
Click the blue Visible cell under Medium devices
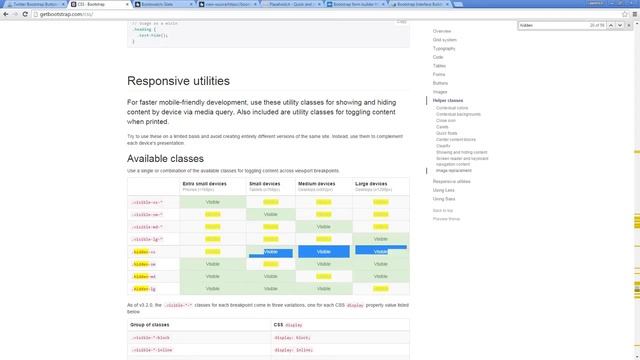[x=324, y=252]
